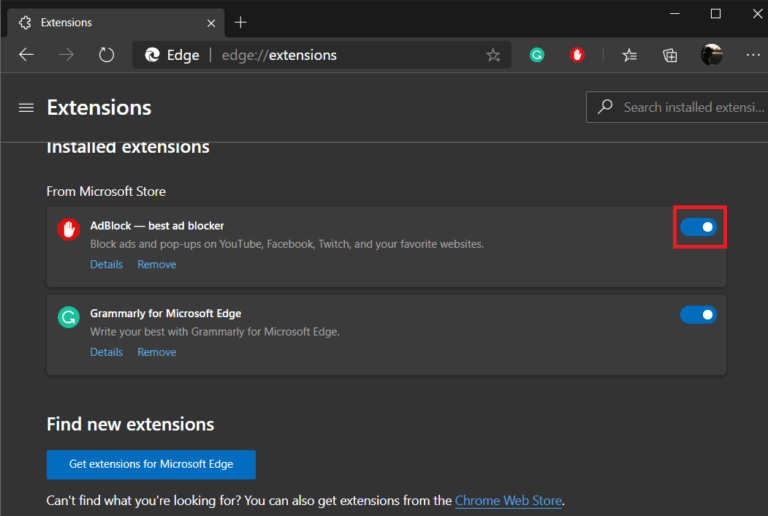Open the Favorites list icon
768x516 pixels.
[x=629, y=55]
